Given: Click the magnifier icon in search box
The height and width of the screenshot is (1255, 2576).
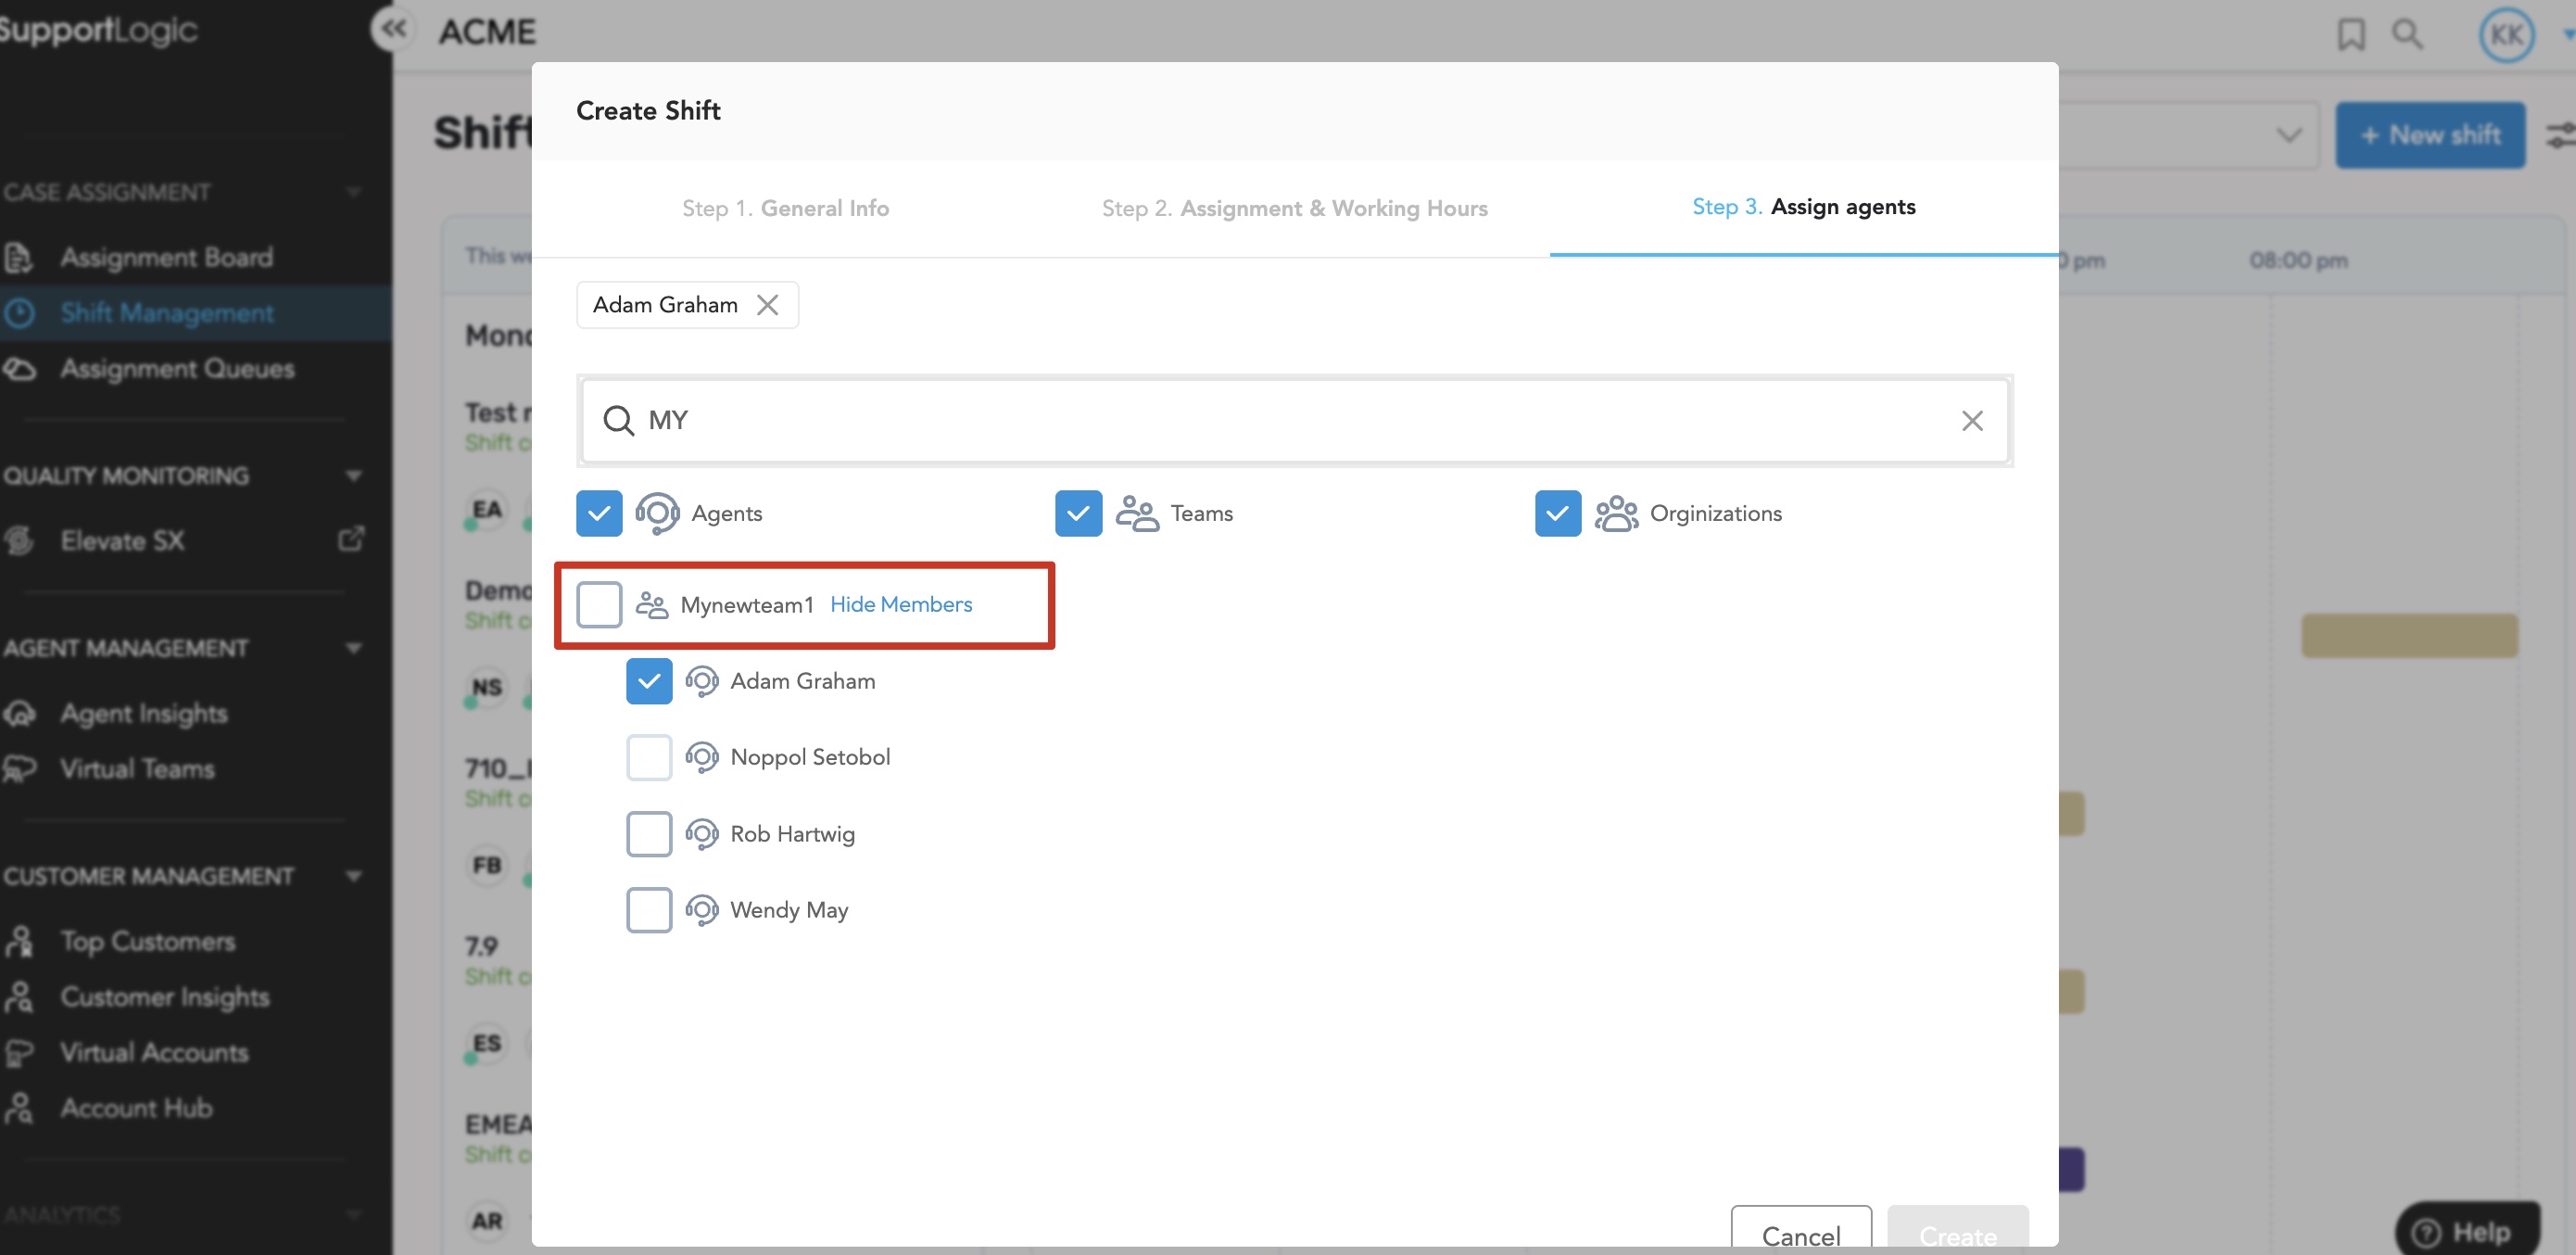Looking at the screenshot, I should point(619,421).
